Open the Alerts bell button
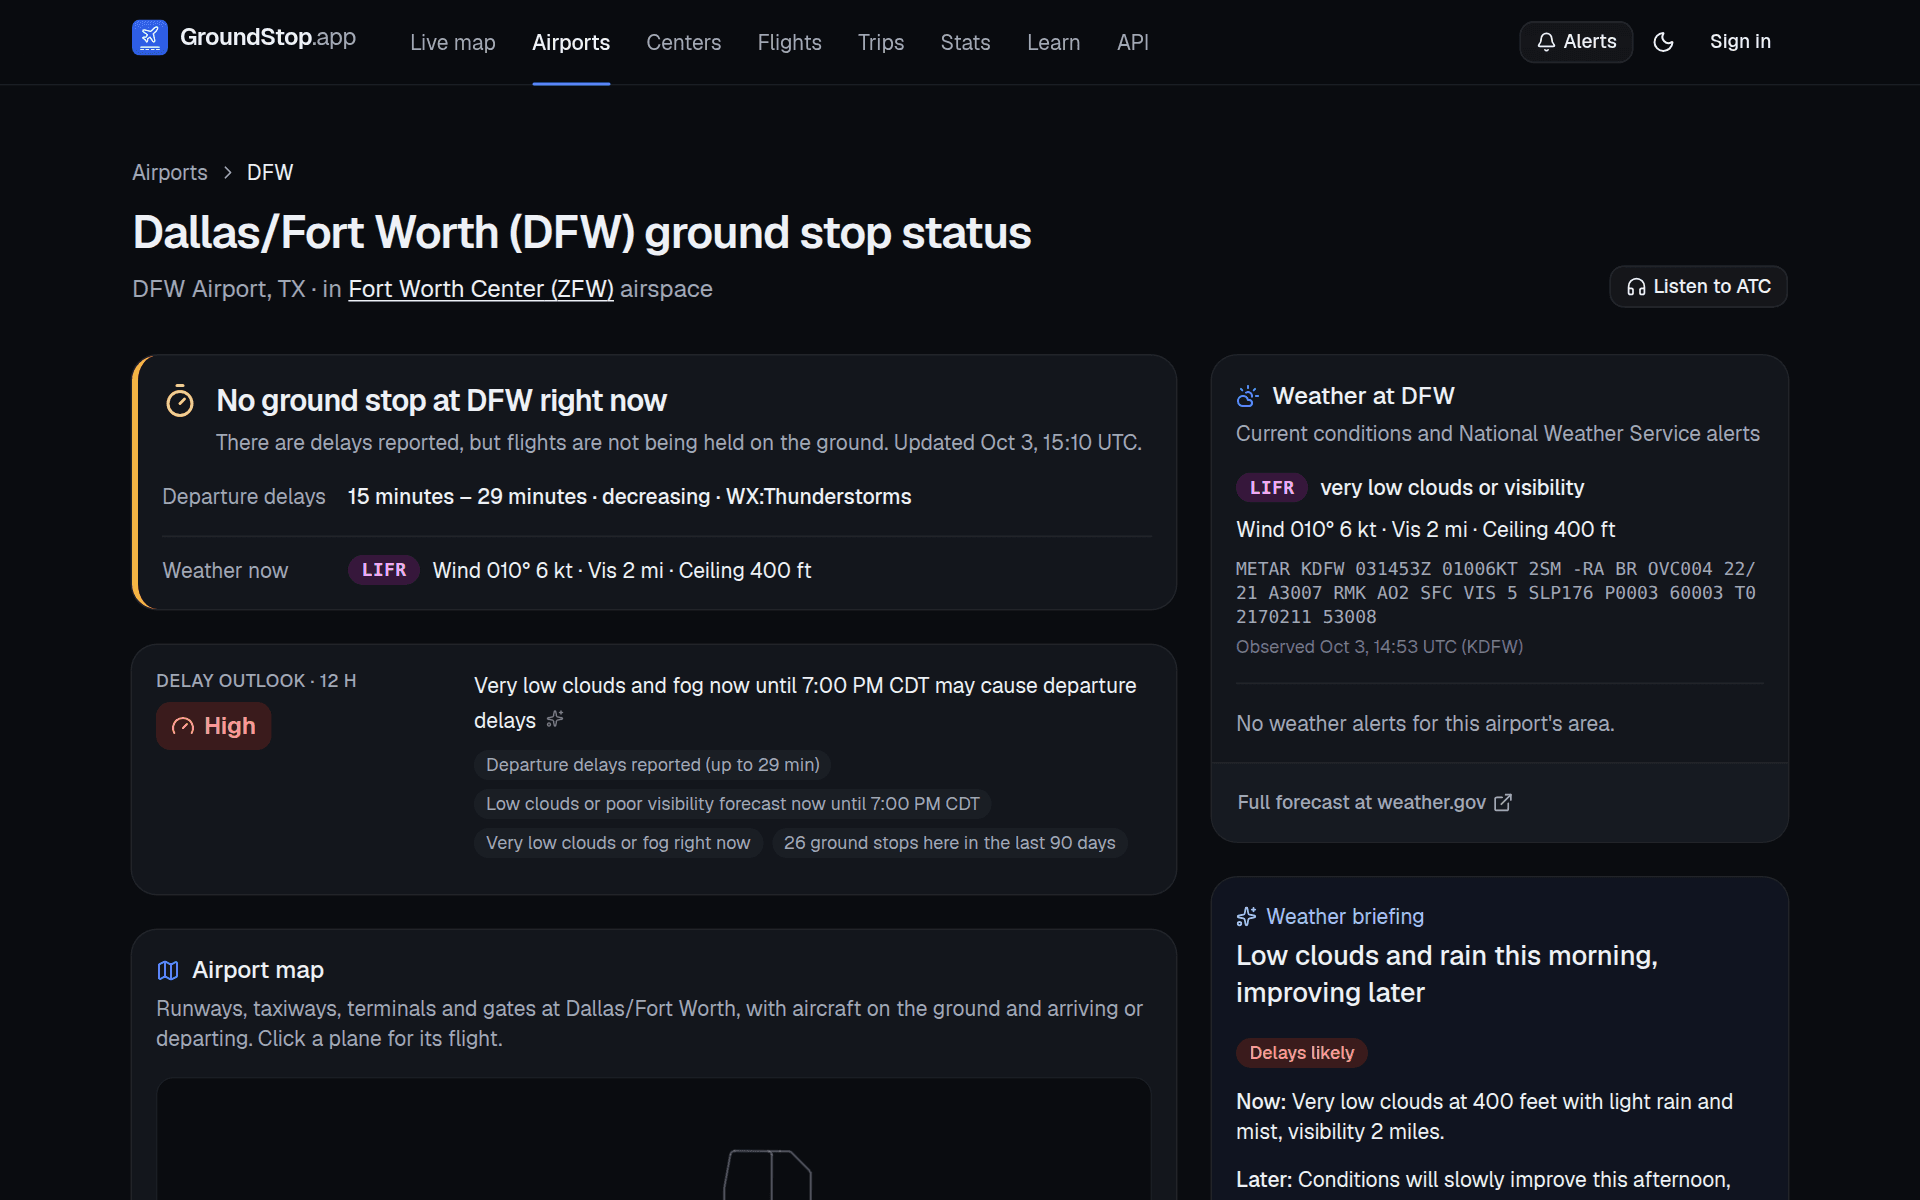1920x1200 pixels. pos(1576,42)
